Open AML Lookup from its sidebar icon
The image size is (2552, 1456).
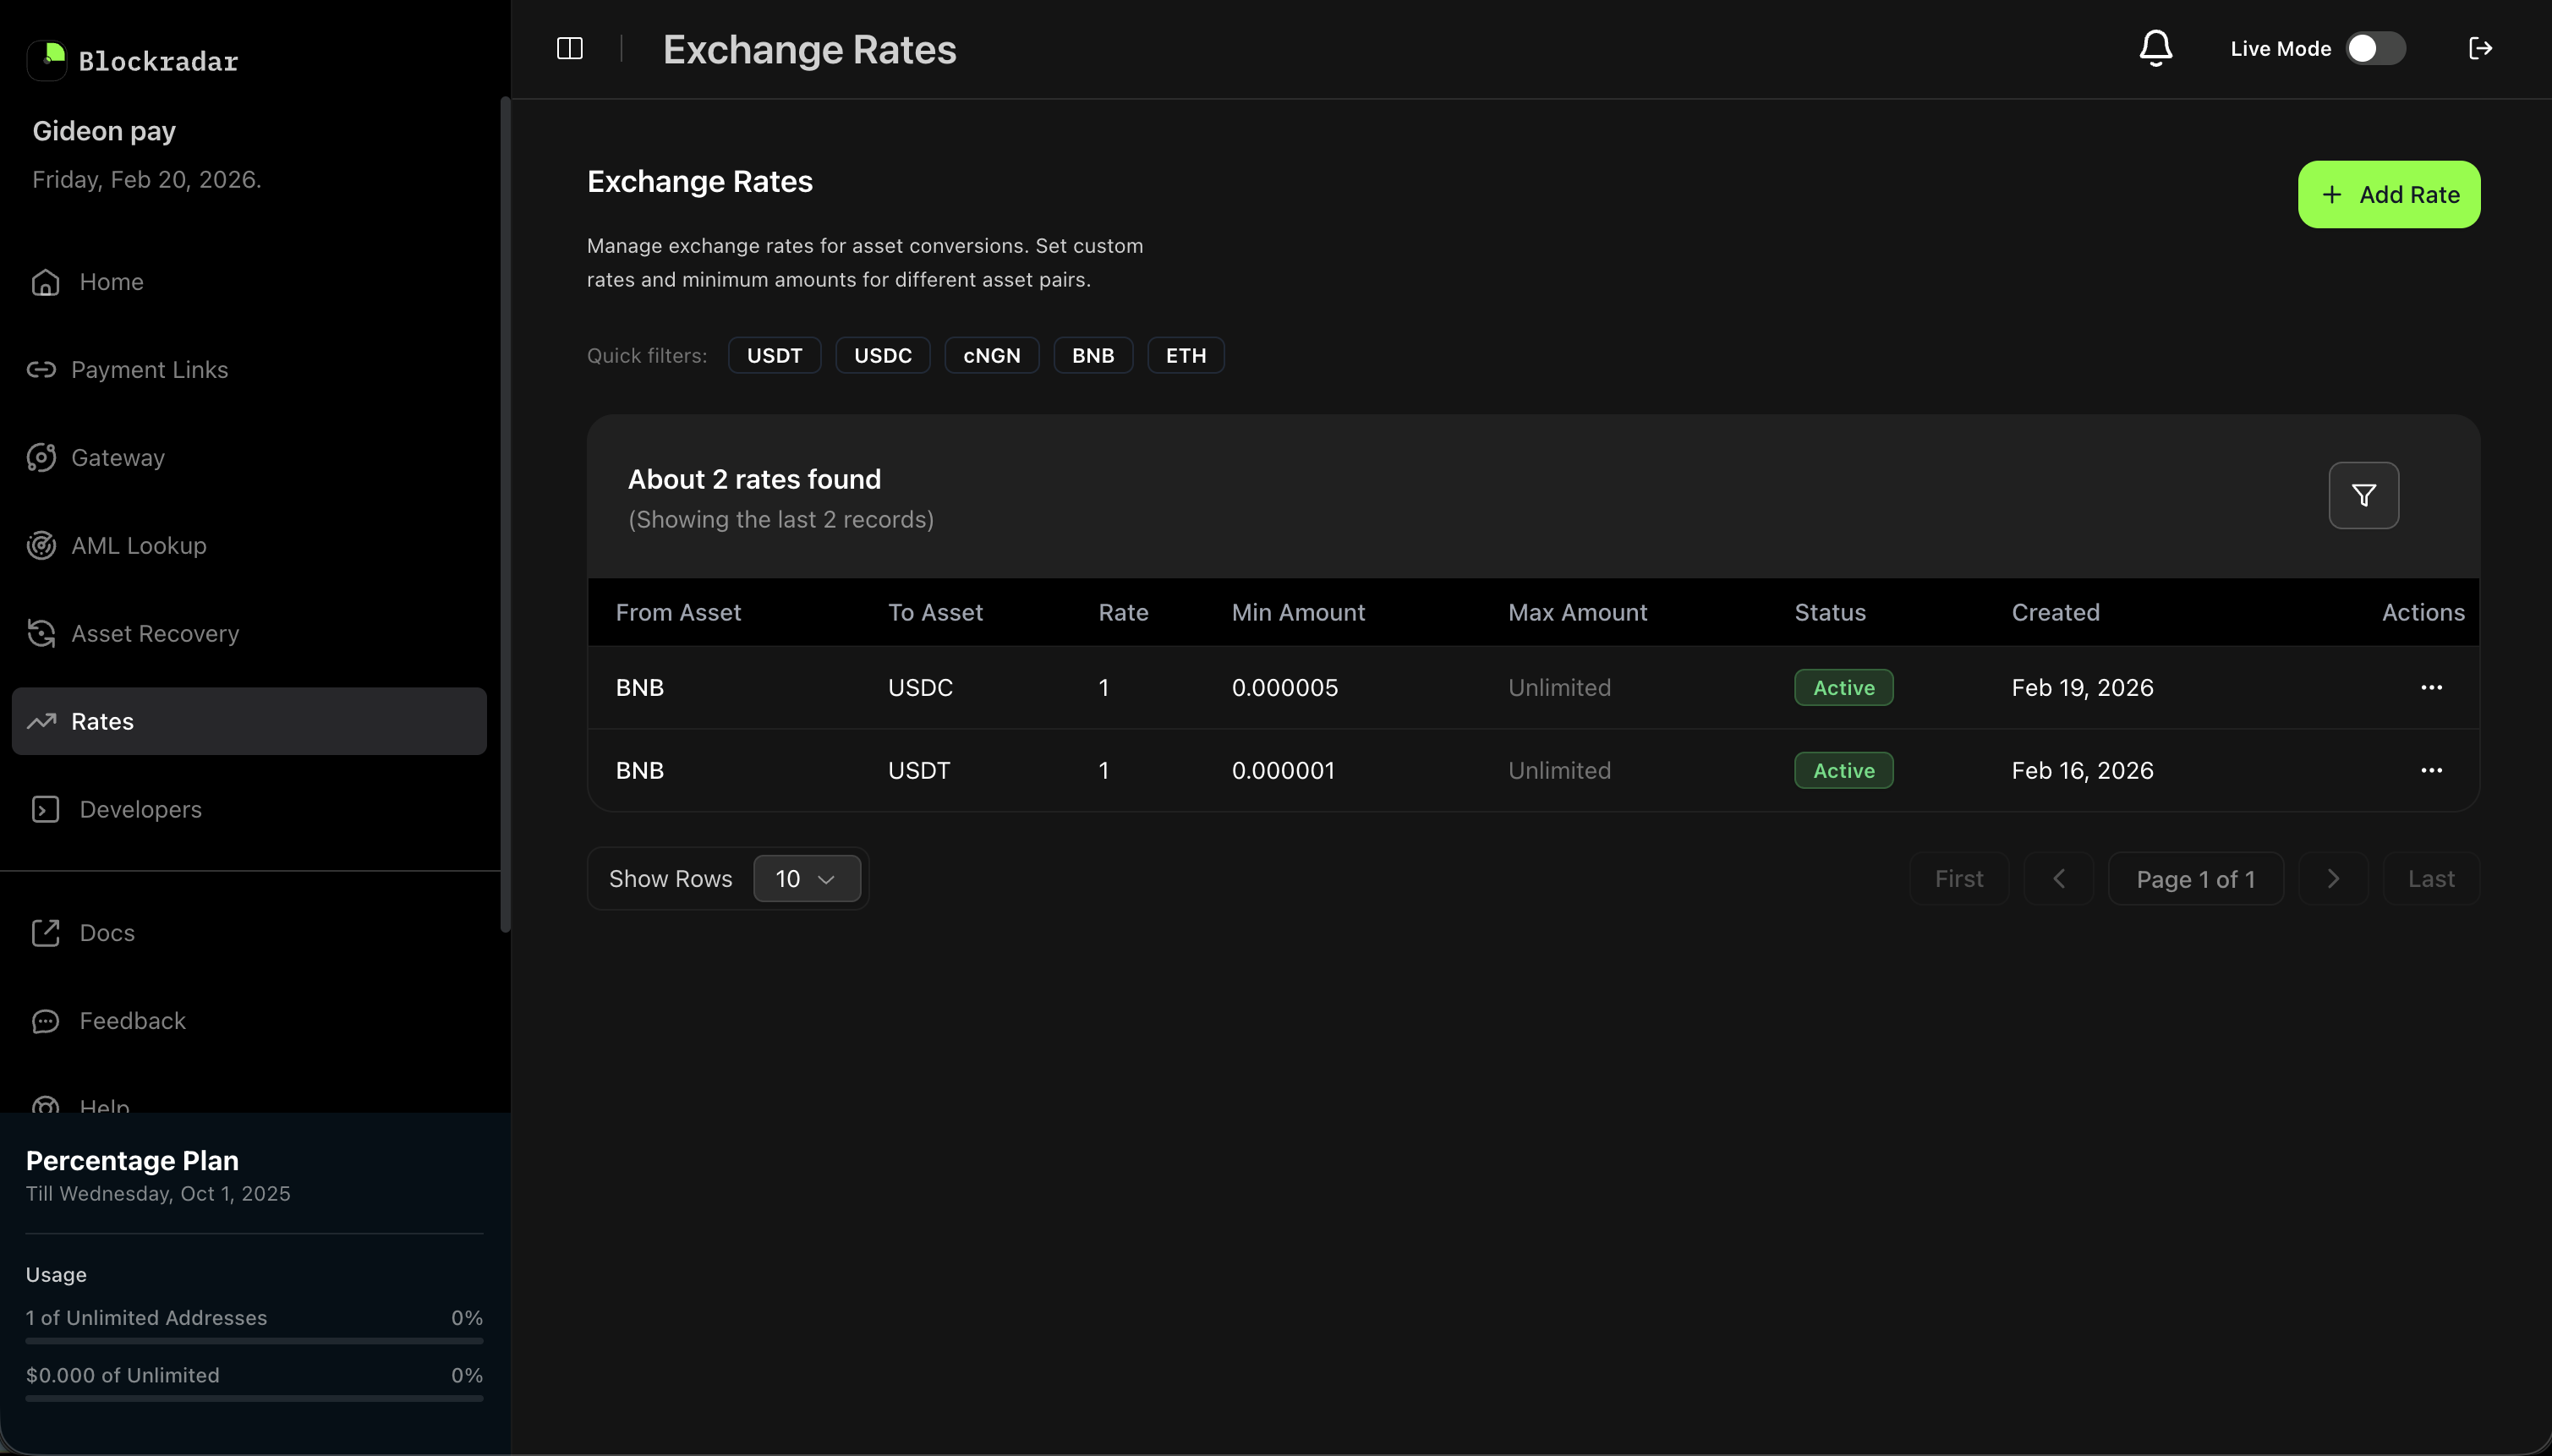tap(41, 545)
